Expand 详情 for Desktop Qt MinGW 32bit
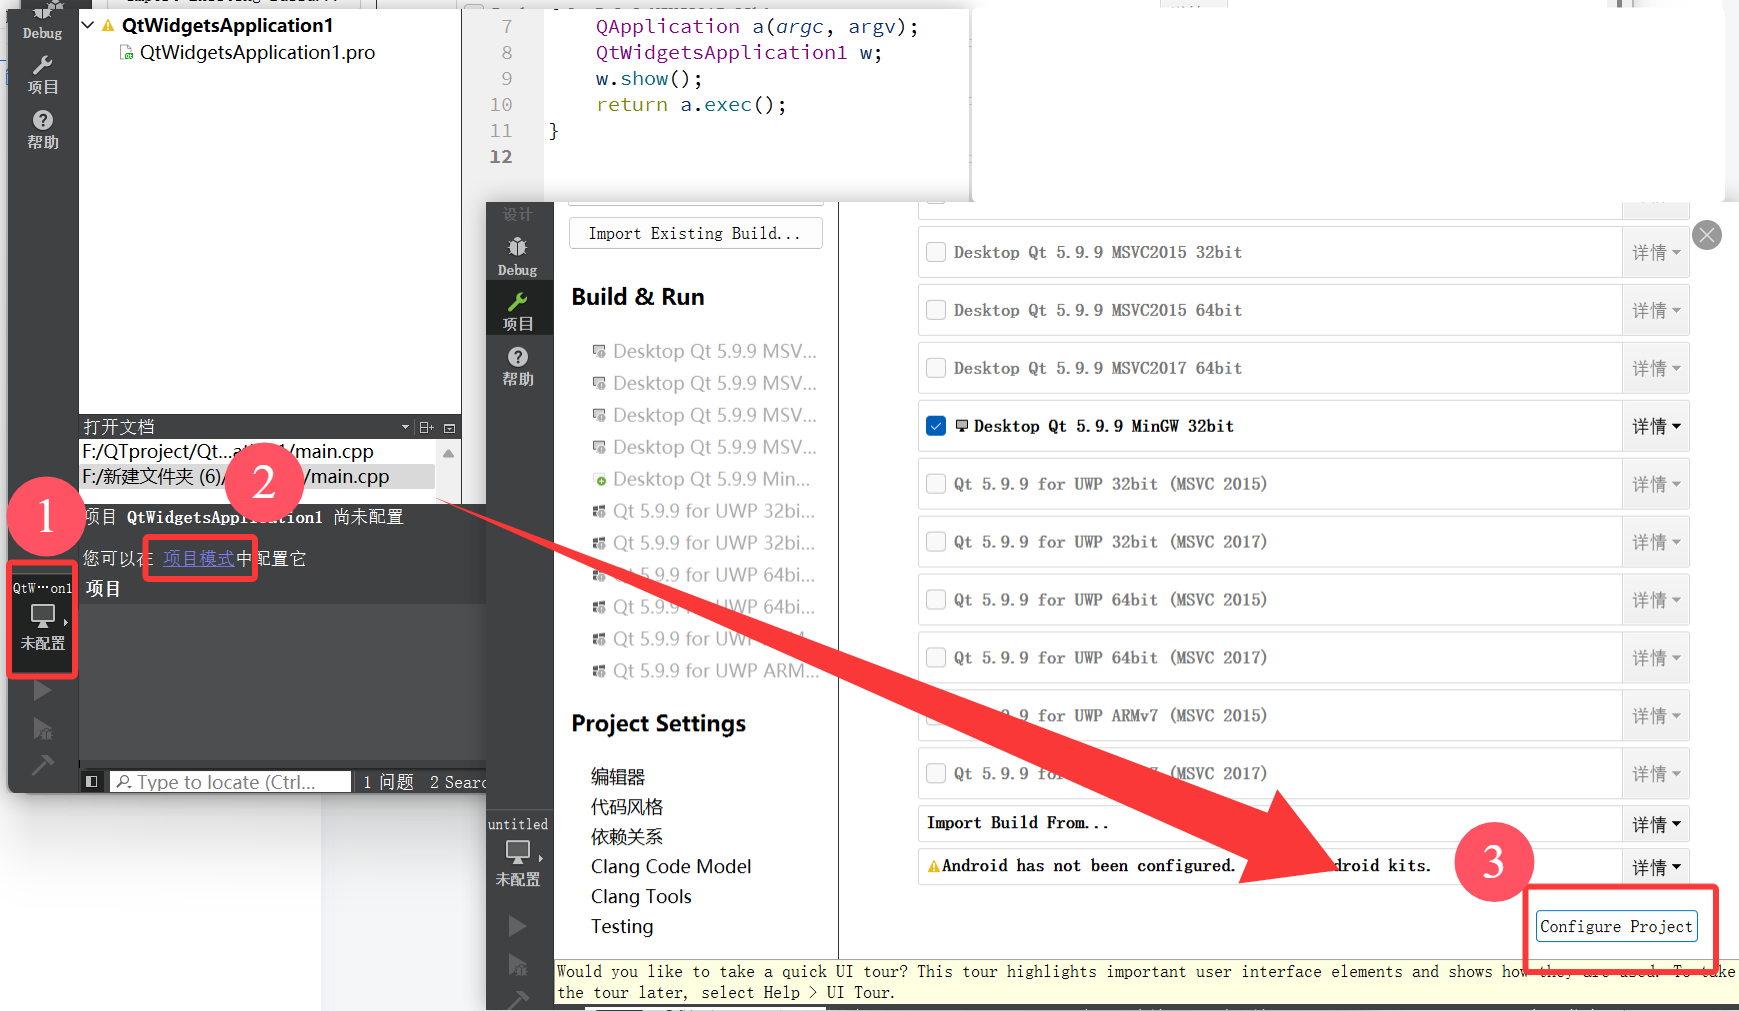Image resolution: width=1739 pixels, height=1011 pixels. tap(1656, 427)
